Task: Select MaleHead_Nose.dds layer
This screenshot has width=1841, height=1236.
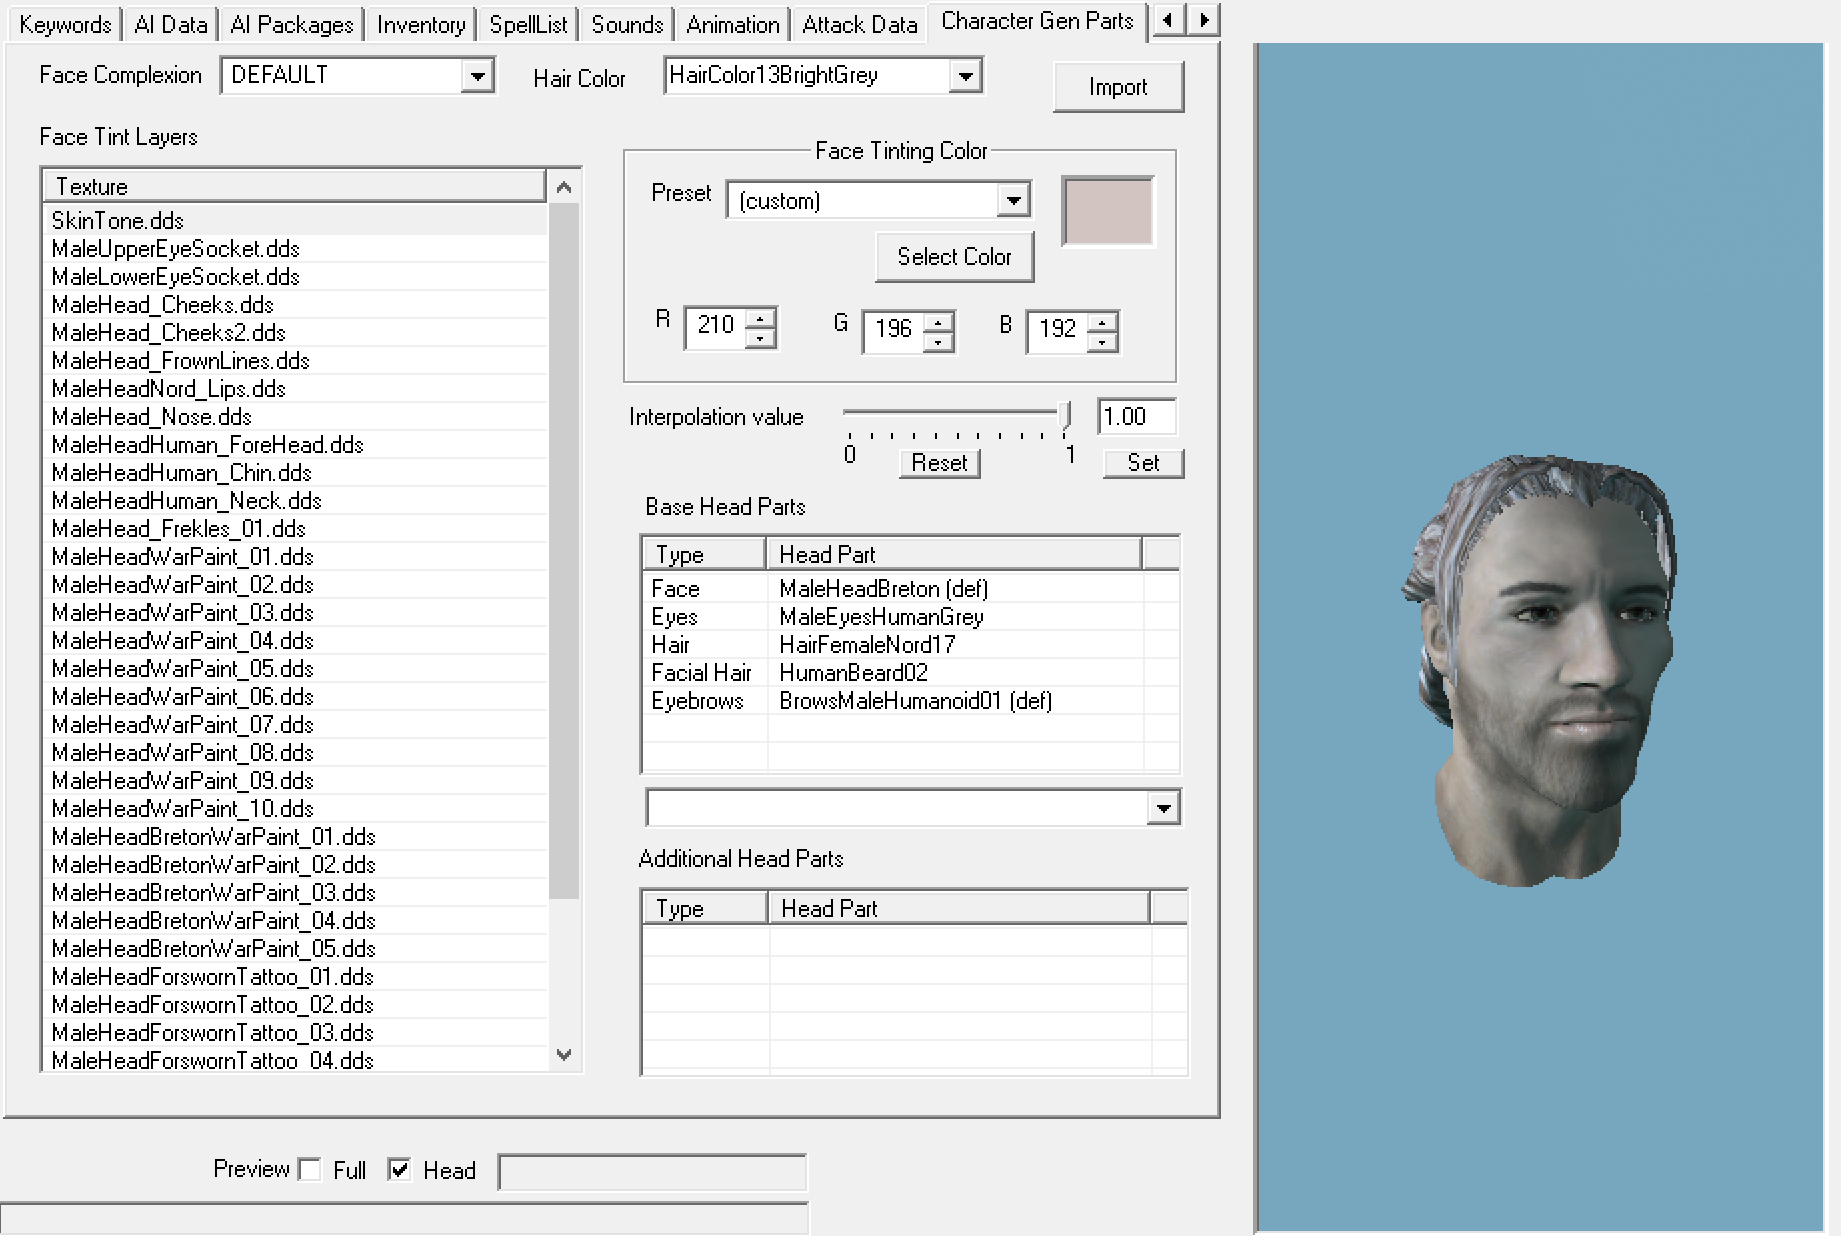Action: [297, 417]
